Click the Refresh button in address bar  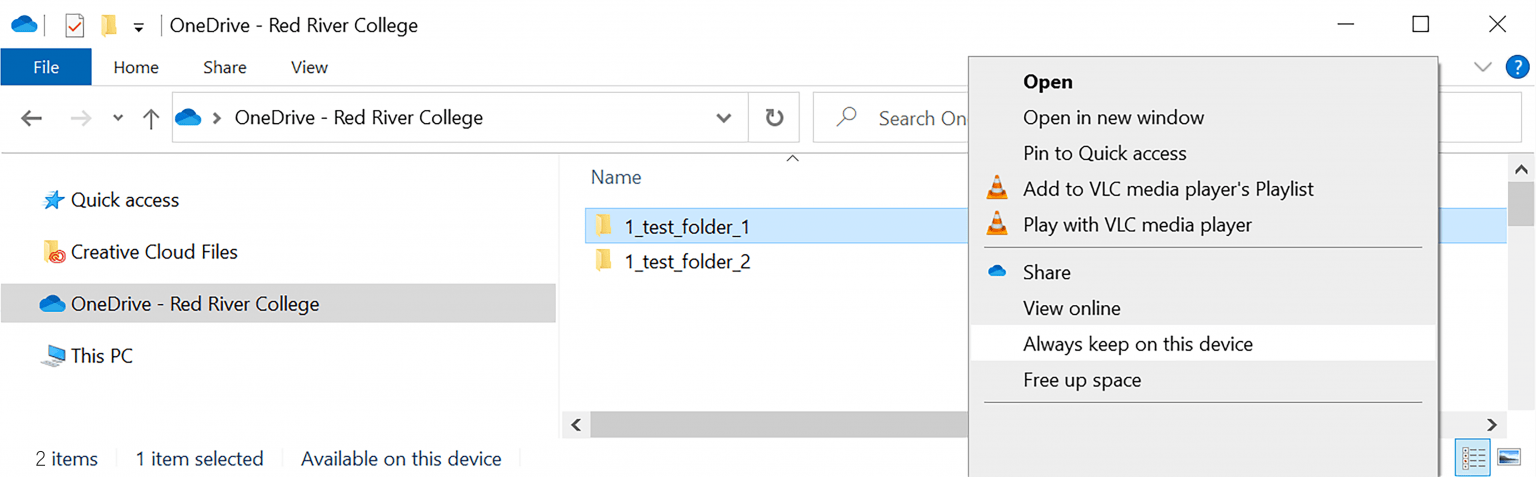coord(774,118)
